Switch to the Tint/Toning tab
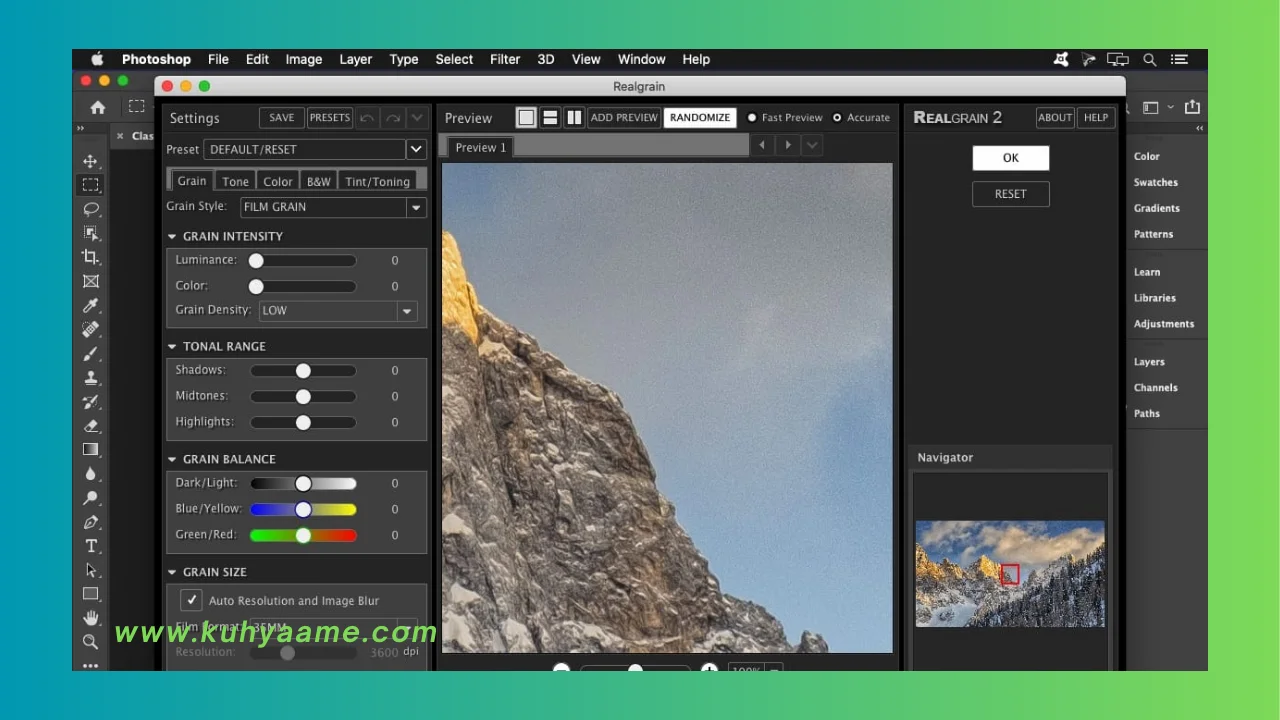Viewport: 1280px width, 720px height. (x=377, y=181)
